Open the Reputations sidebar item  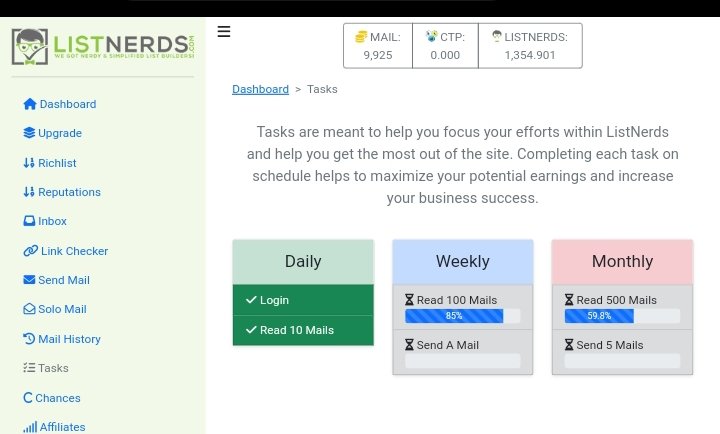62,192
